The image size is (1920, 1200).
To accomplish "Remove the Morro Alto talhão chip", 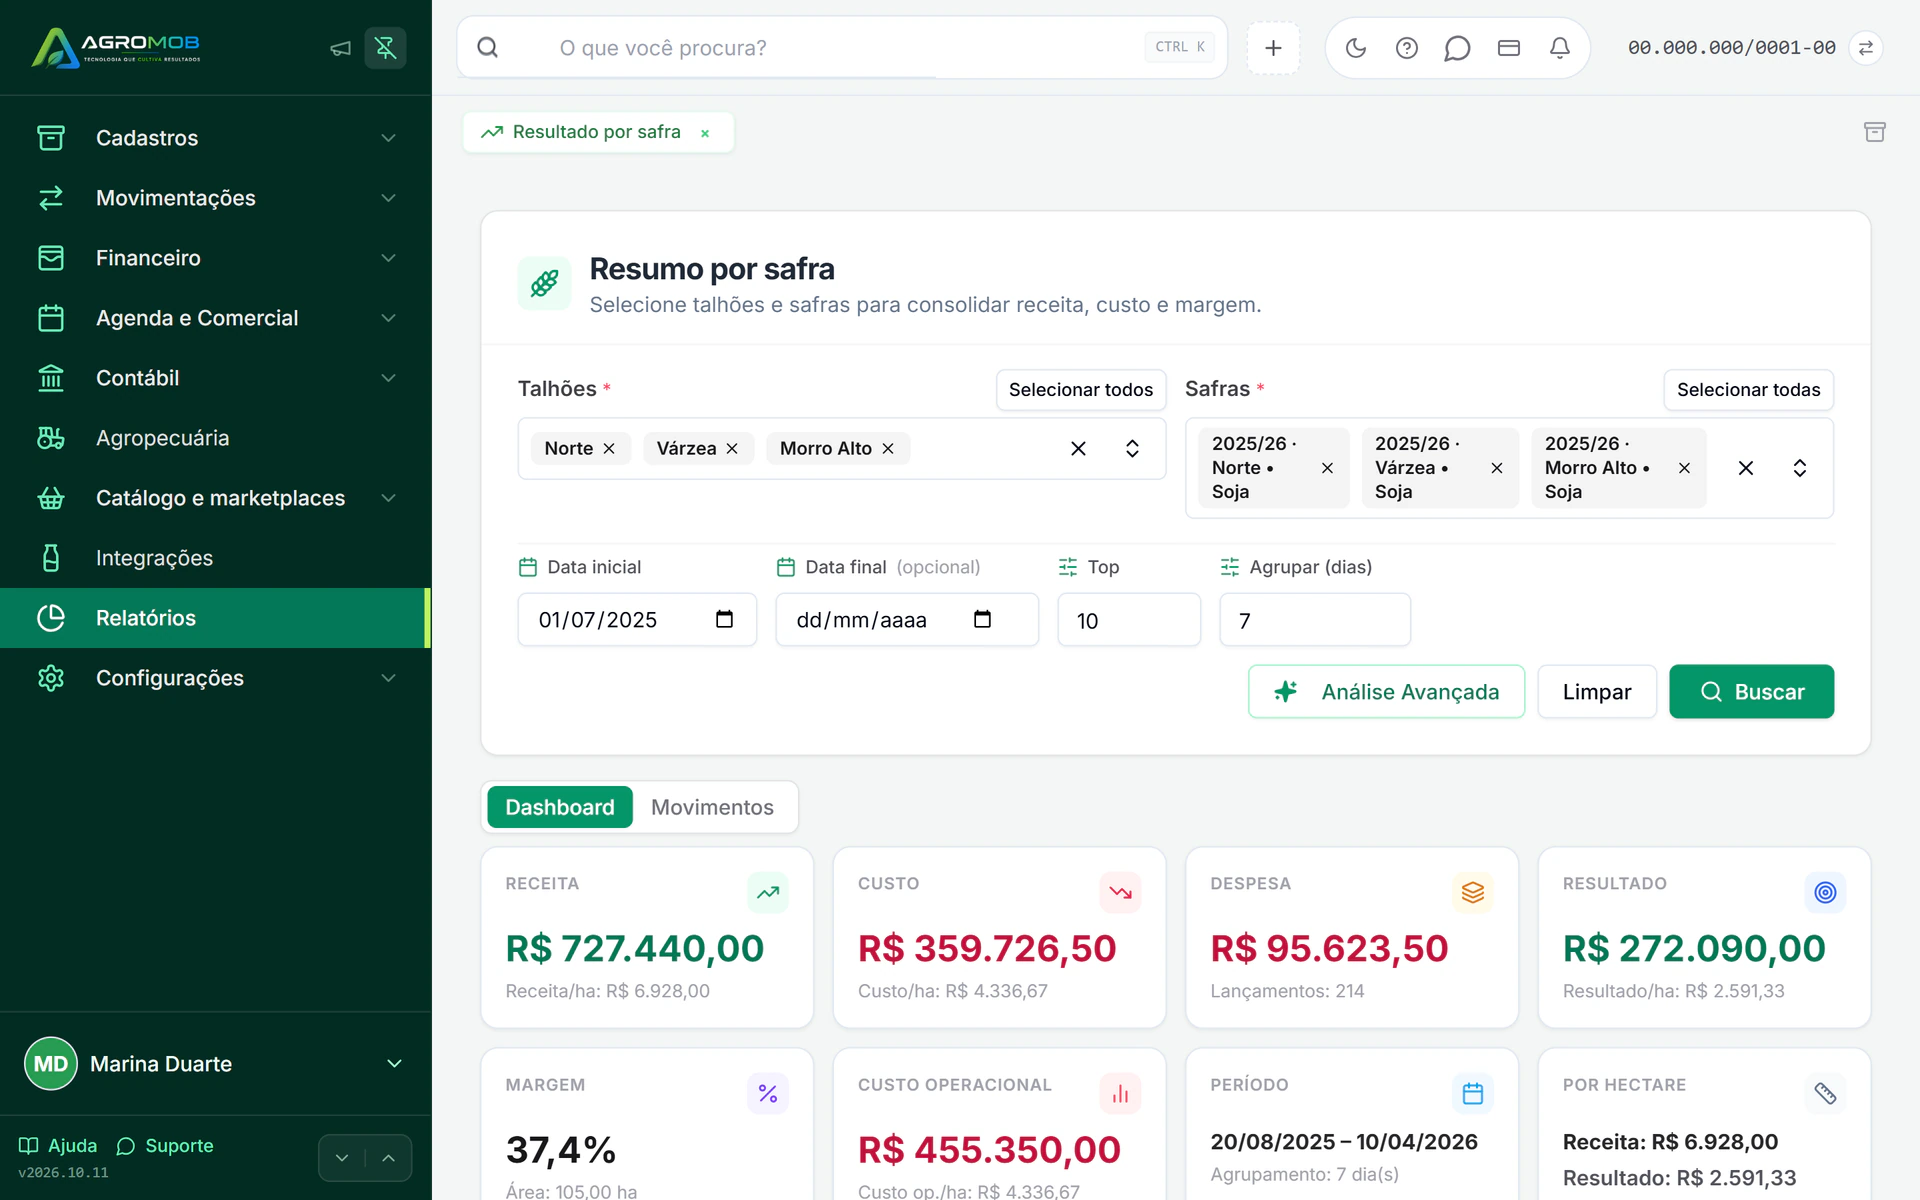I will [x=888, y=448].
